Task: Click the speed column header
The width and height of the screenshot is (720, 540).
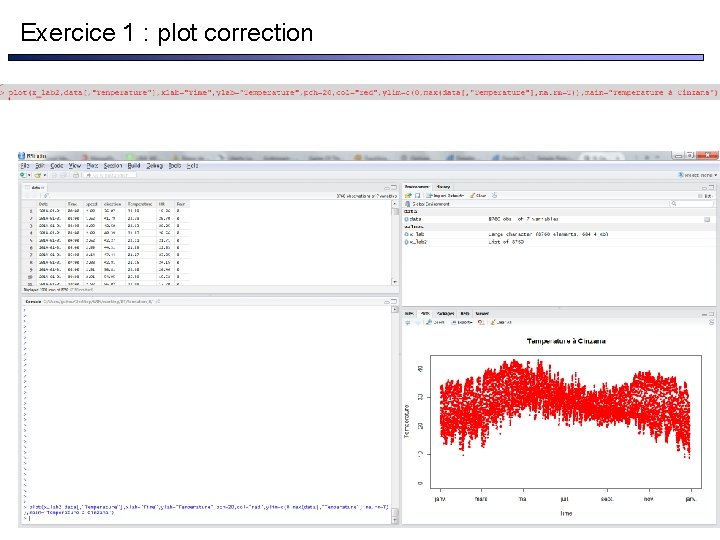Action: pos(91,204)
